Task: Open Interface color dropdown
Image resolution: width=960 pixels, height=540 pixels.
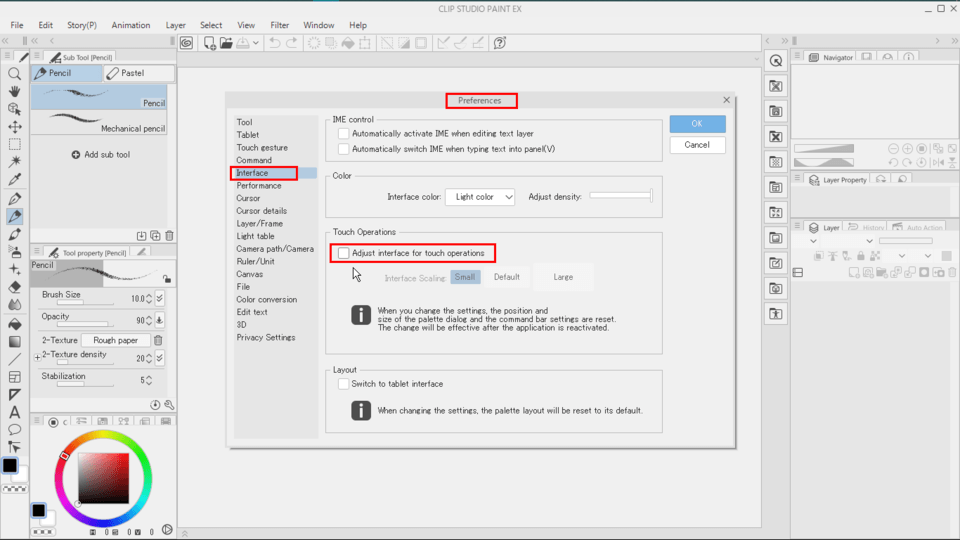Action: point(480,197)
